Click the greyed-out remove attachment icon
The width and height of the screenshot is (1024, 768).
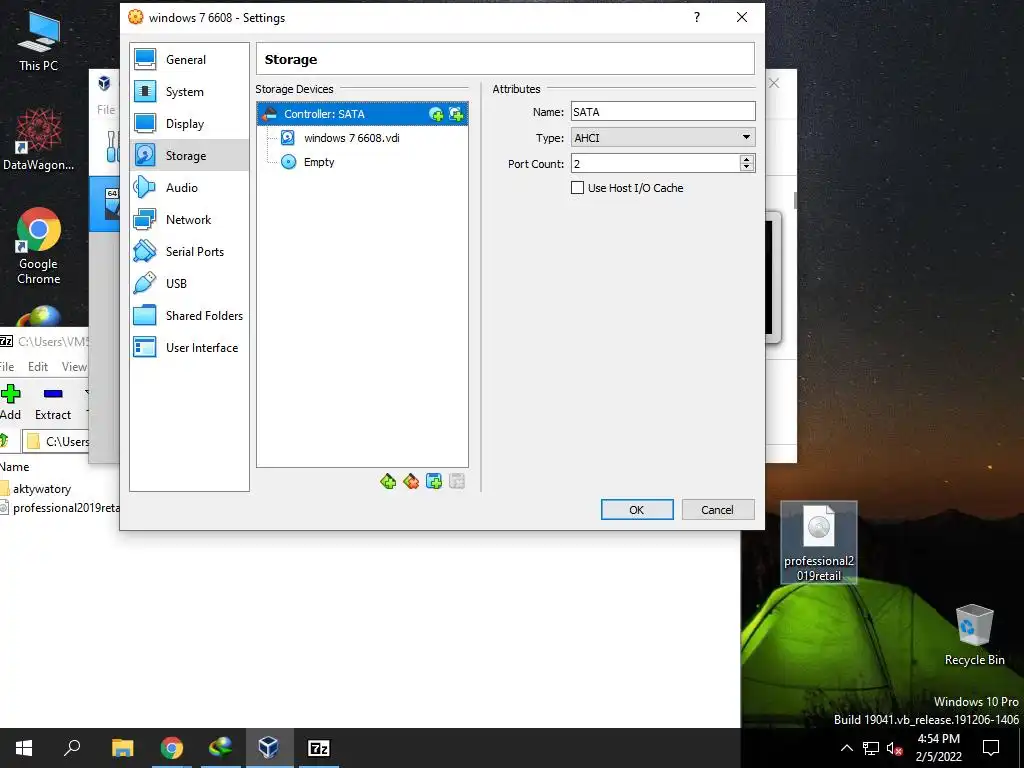(456, 482)
